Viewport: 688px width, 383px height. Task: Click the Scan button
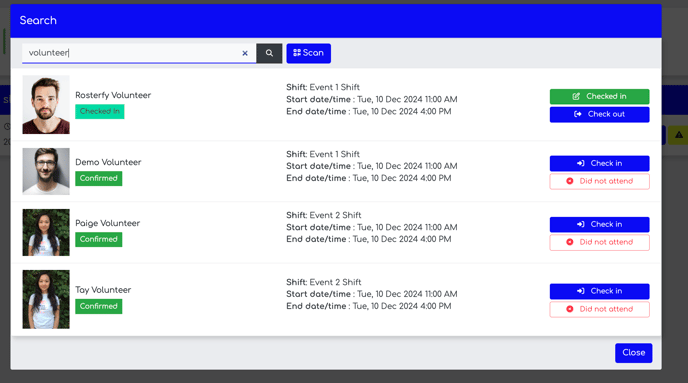308,53
